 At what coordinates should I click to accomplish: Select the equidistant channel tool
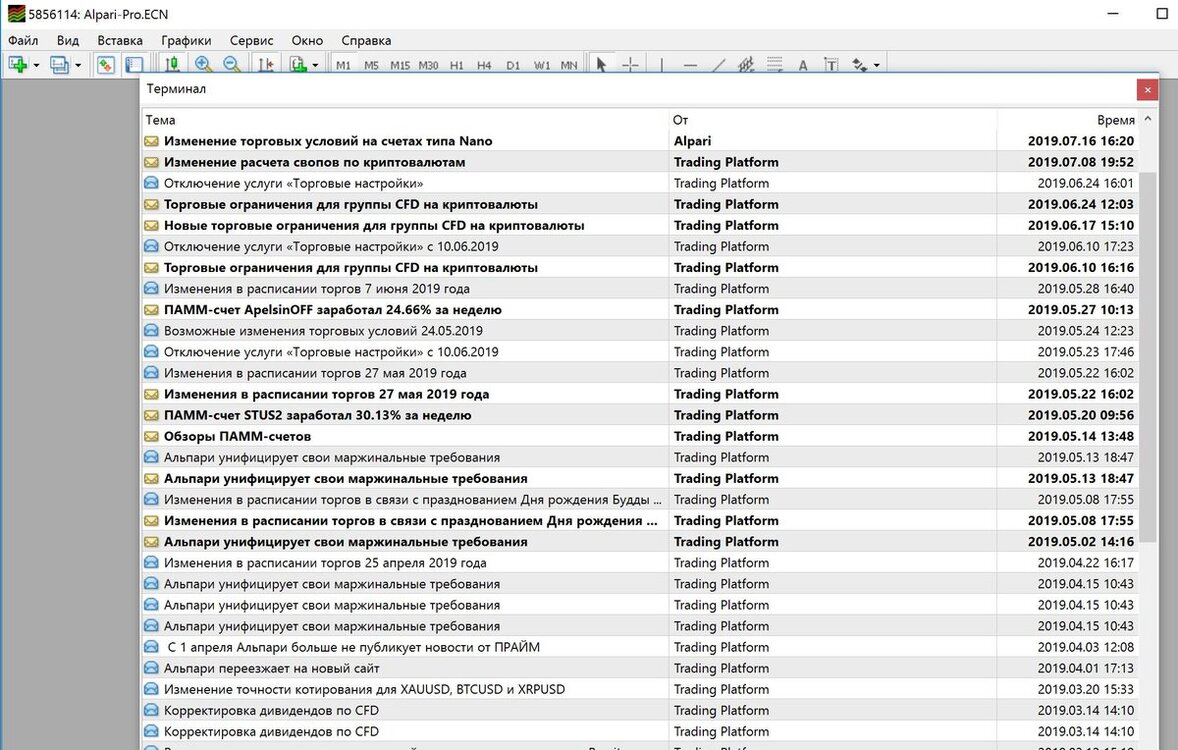(746, 65)
